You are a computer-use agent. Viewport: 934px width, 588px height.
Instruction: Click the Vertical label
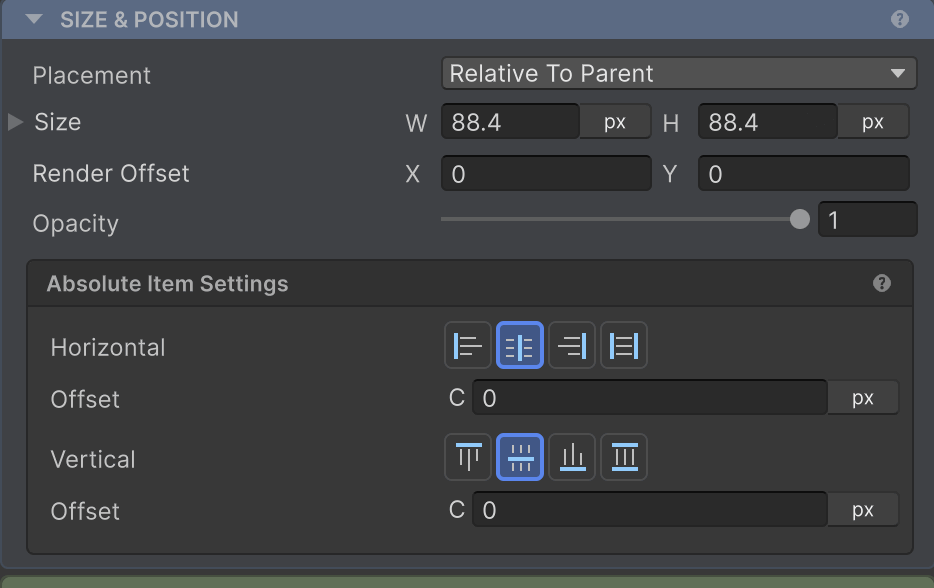[93, 459]
